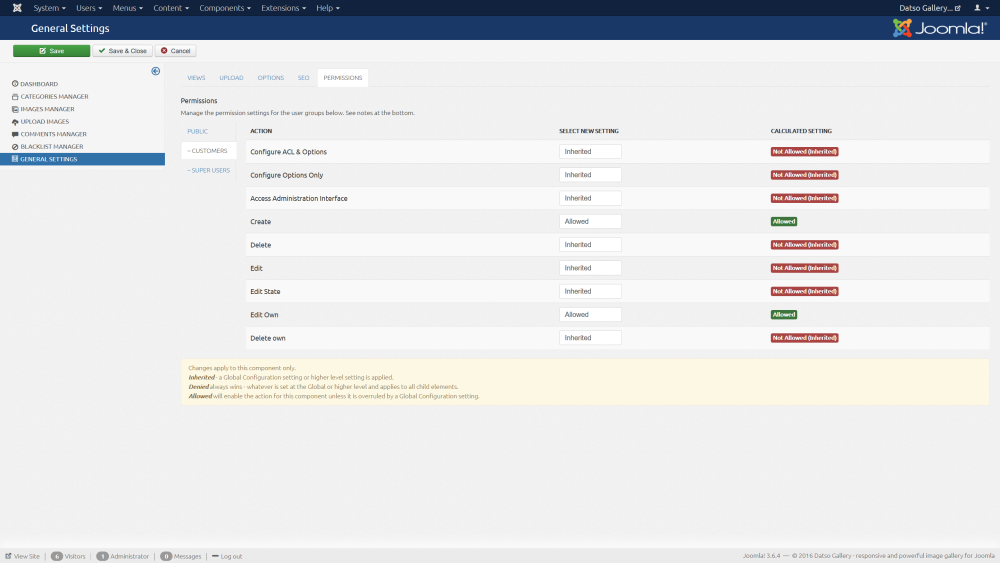This screenshot has height=563, width=1000.
Task: Switch to the Upload tab
Action: click(231, 78)
